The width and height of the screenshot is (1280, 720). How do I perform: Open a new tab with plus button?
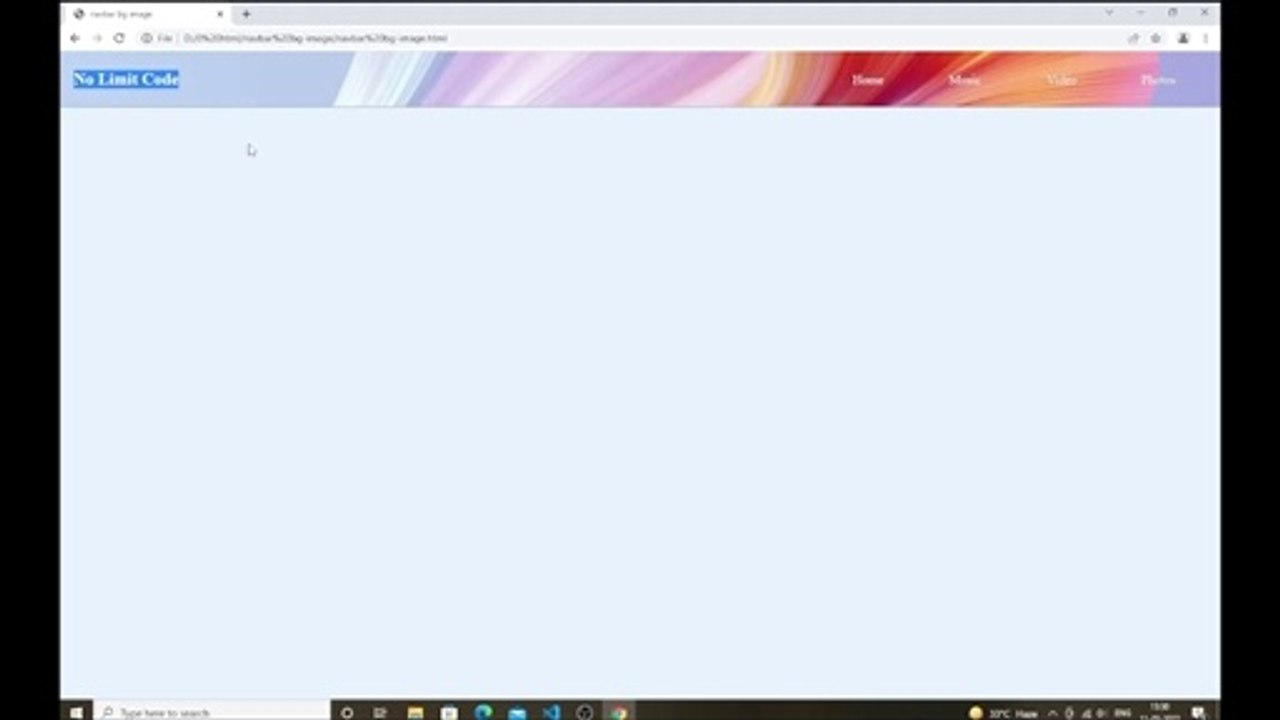click(x=246, y=14)
